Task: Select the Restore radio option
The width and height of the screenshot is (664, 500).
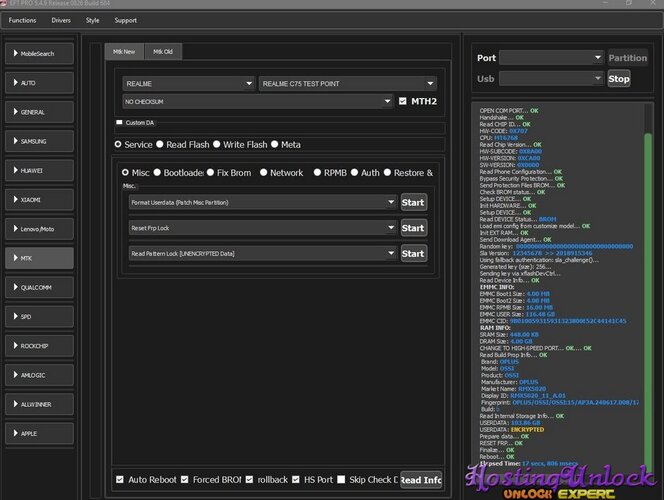Action: click(387, 172)
